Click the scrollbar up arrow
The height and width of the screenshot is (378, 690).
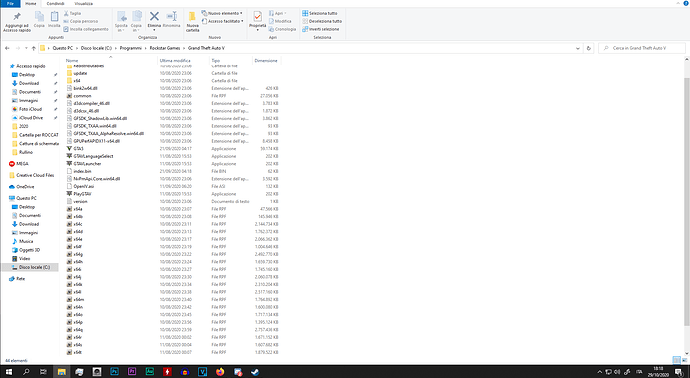686,59
